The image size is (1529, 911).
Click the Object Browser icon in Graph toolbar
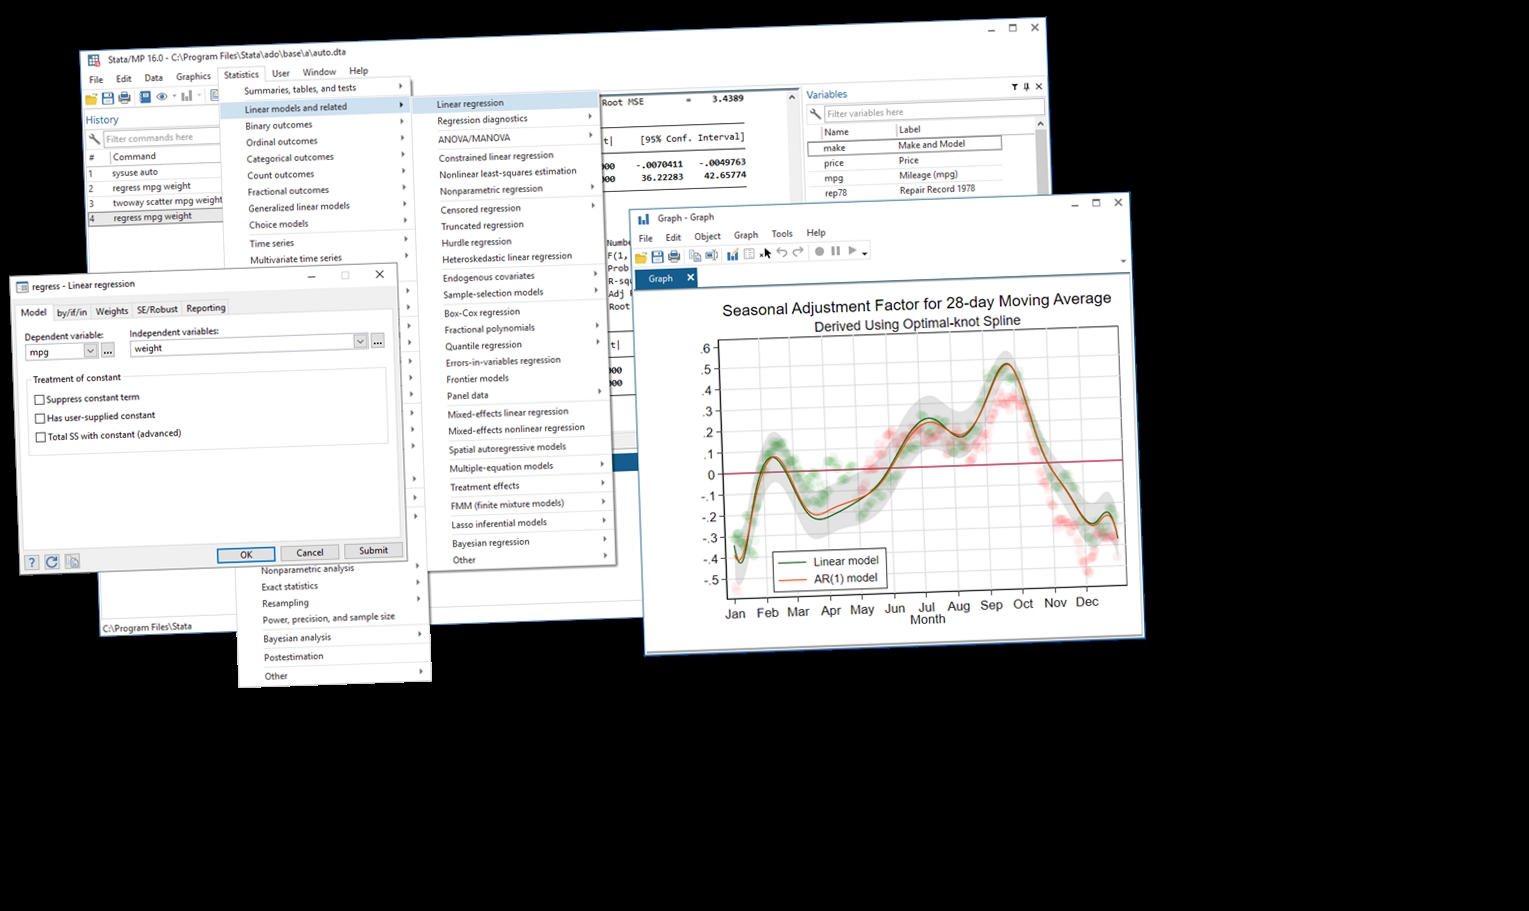[x=749, y=254]
